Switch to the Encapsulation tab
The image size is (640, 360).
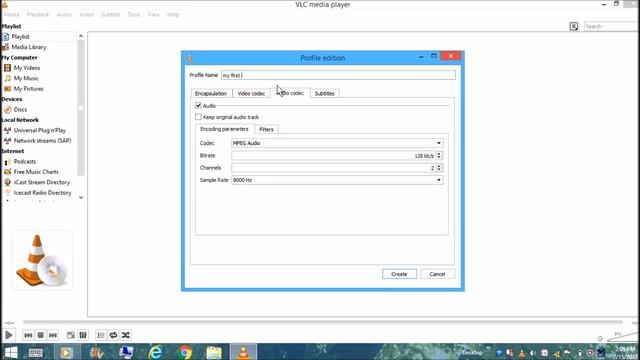pos(211,93)
